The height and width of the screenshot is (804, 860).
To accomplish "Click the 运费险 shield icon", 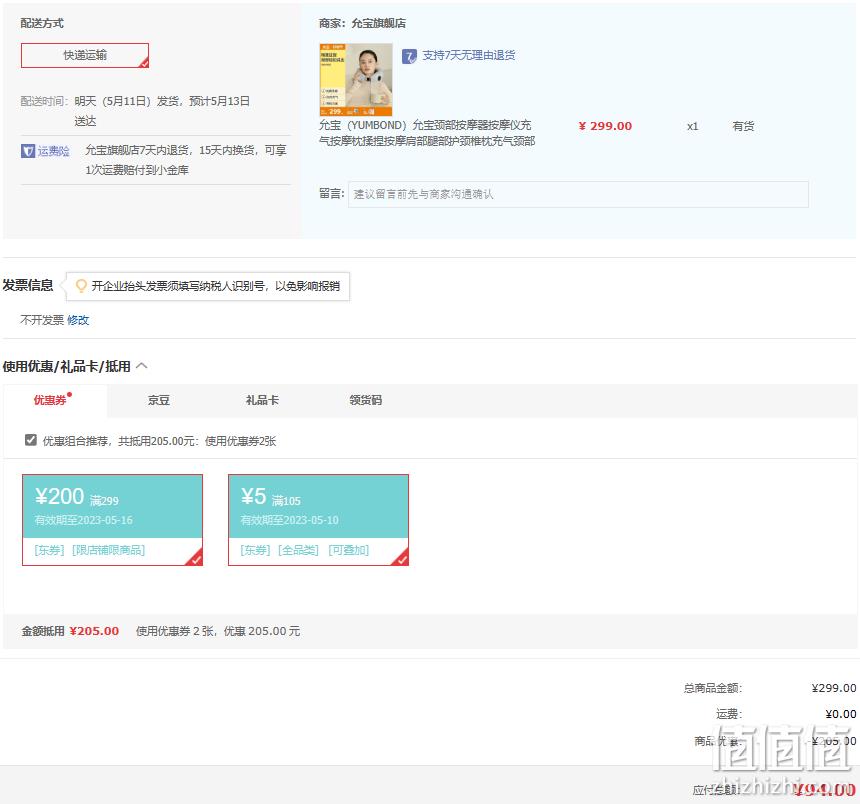I will coord(27,151).
